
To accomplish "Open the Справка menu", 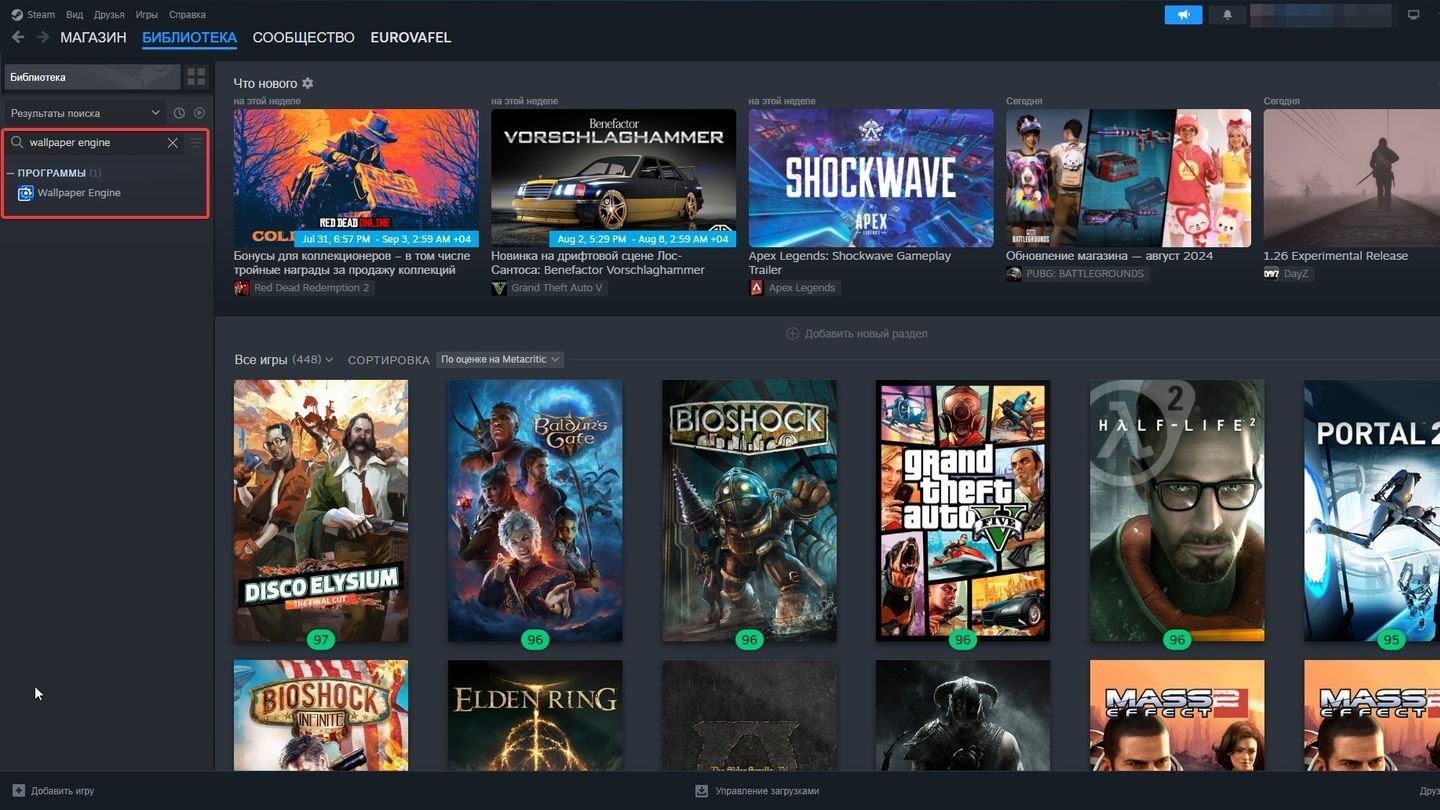I will 188,15.
